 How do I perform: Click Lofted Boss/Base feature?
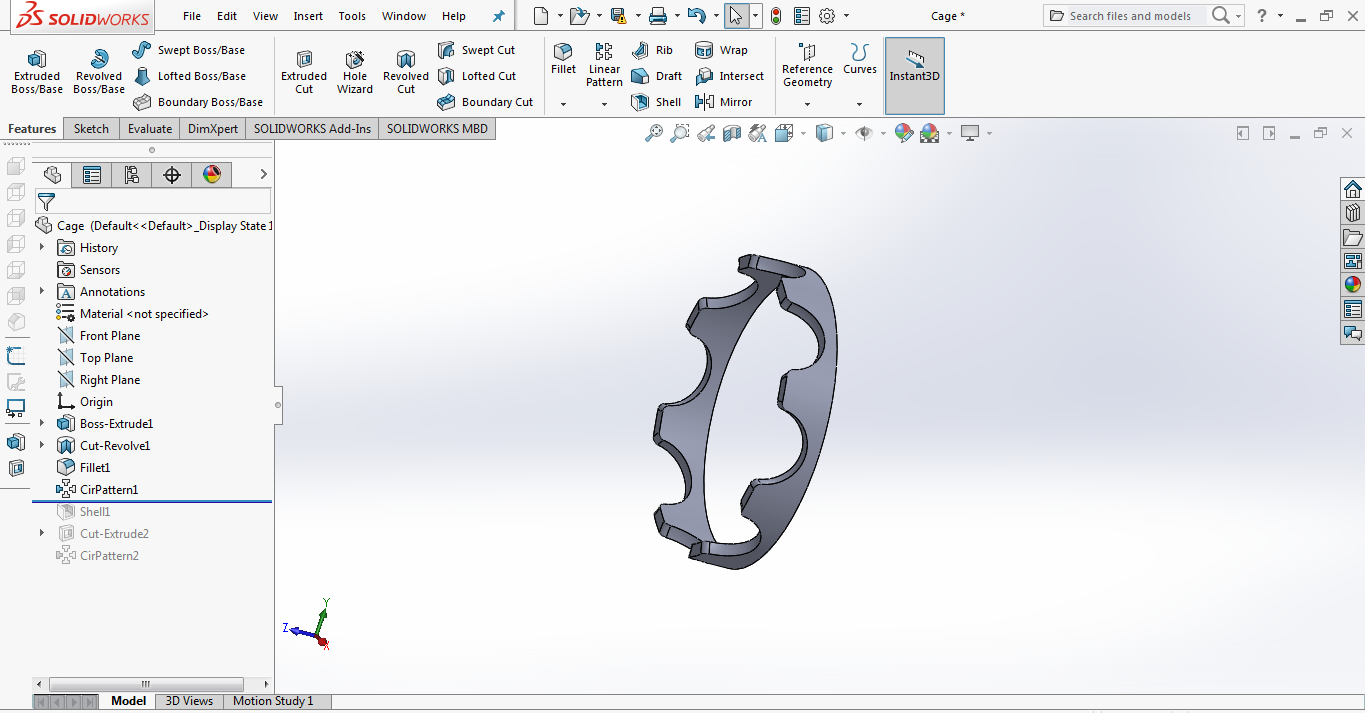point(189,76)
